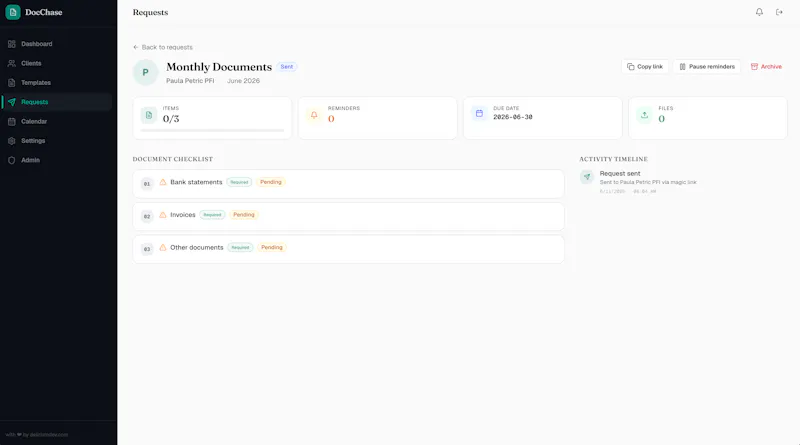800x445 pixels.
Task: Click the Requests paper-plane icon
Action: point(12,102)
